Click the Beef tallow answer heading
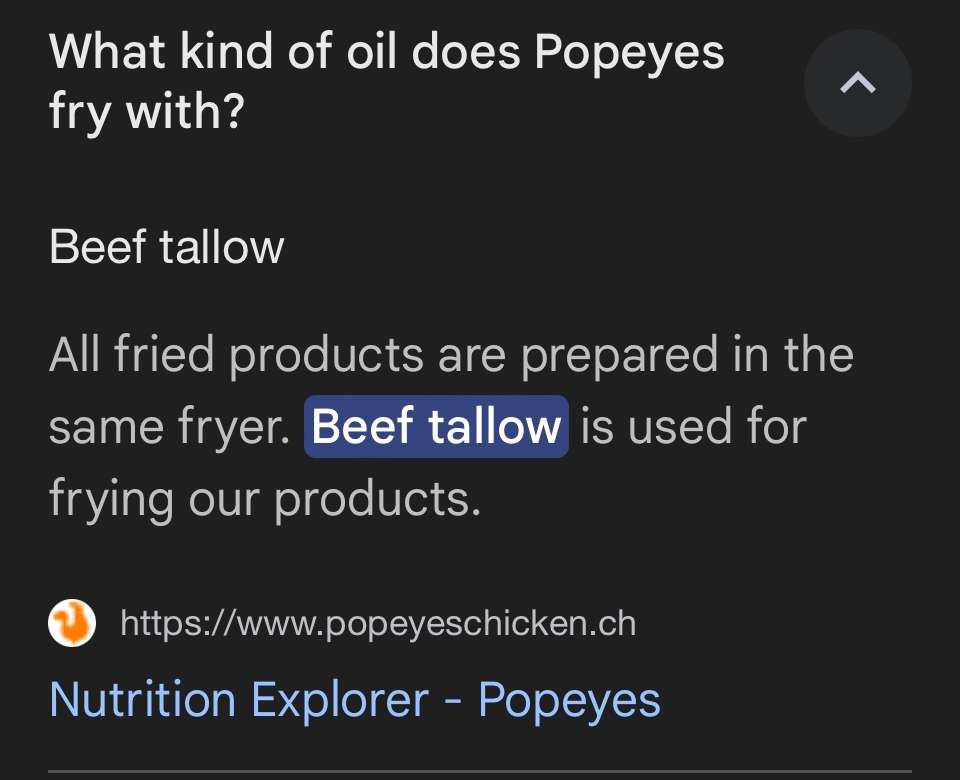960x780 pixels. 167,247
